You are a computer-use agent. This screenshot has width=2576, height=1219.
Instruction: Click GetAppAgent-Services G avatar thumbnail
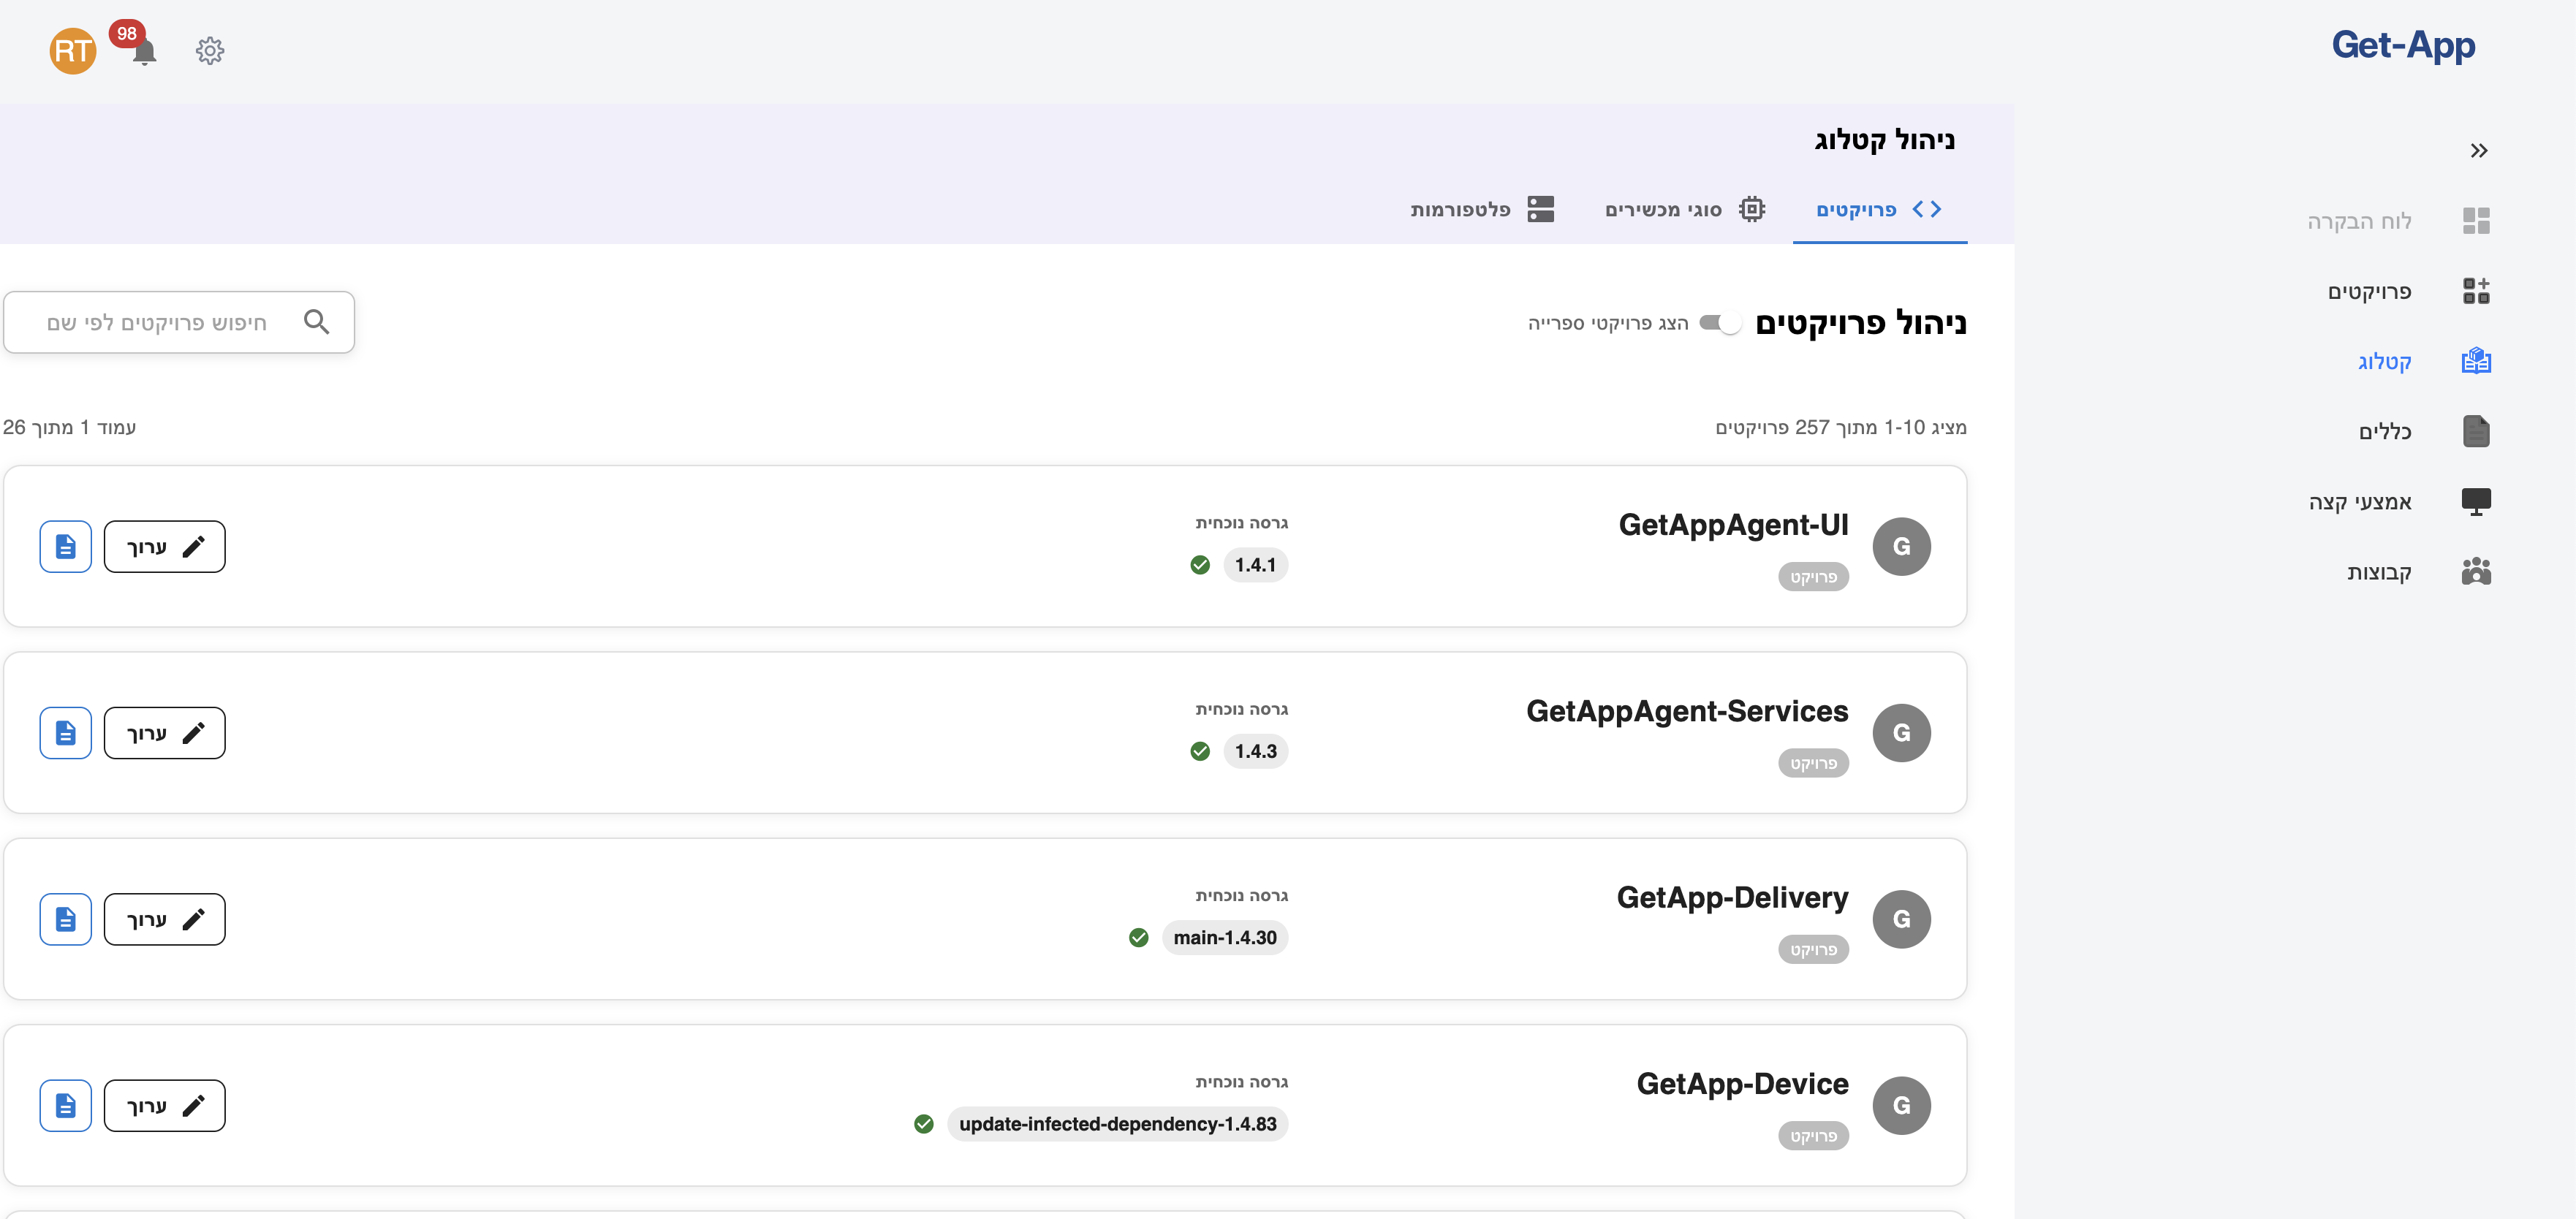1901,733
